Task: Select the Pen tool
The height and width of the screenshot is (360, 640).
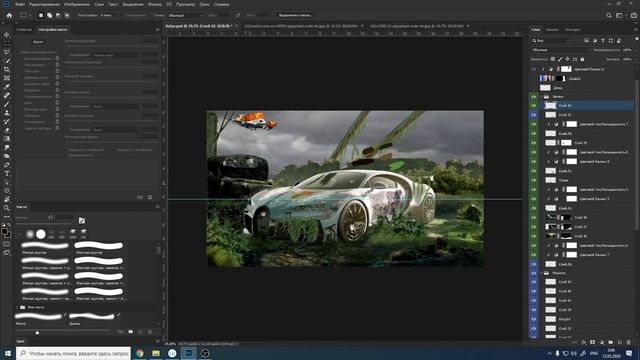Action: (x=7, y=165)
